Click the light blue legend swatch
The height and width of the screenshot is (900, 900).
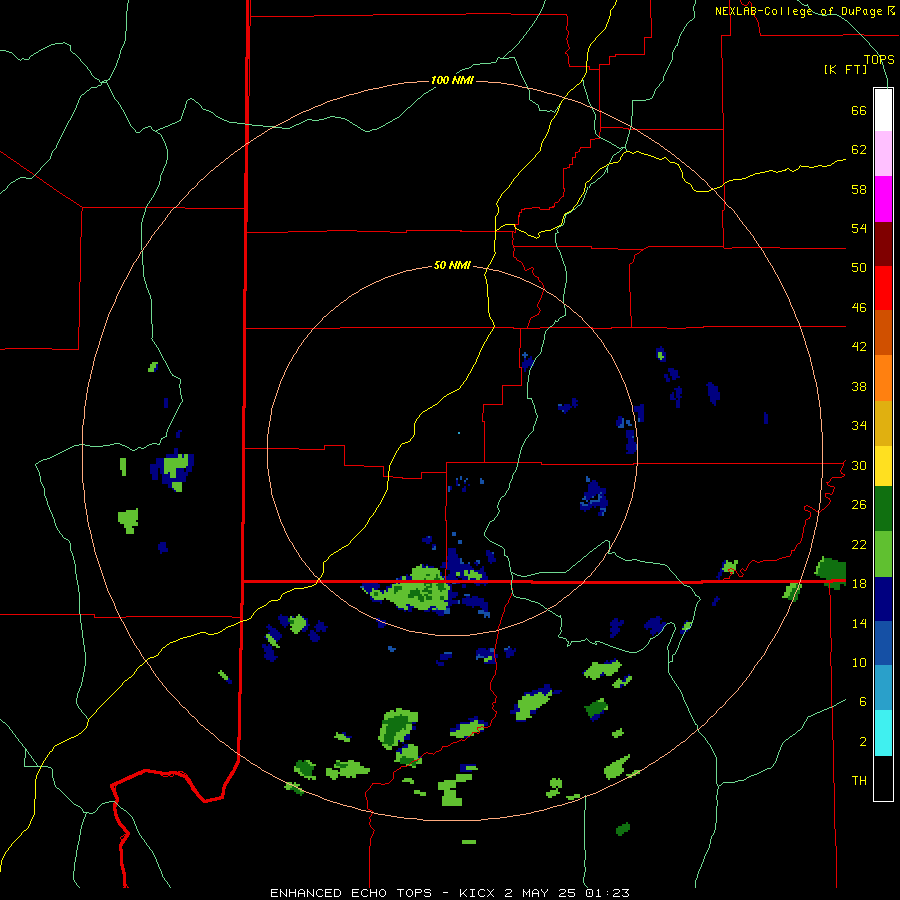coord(883,688)
